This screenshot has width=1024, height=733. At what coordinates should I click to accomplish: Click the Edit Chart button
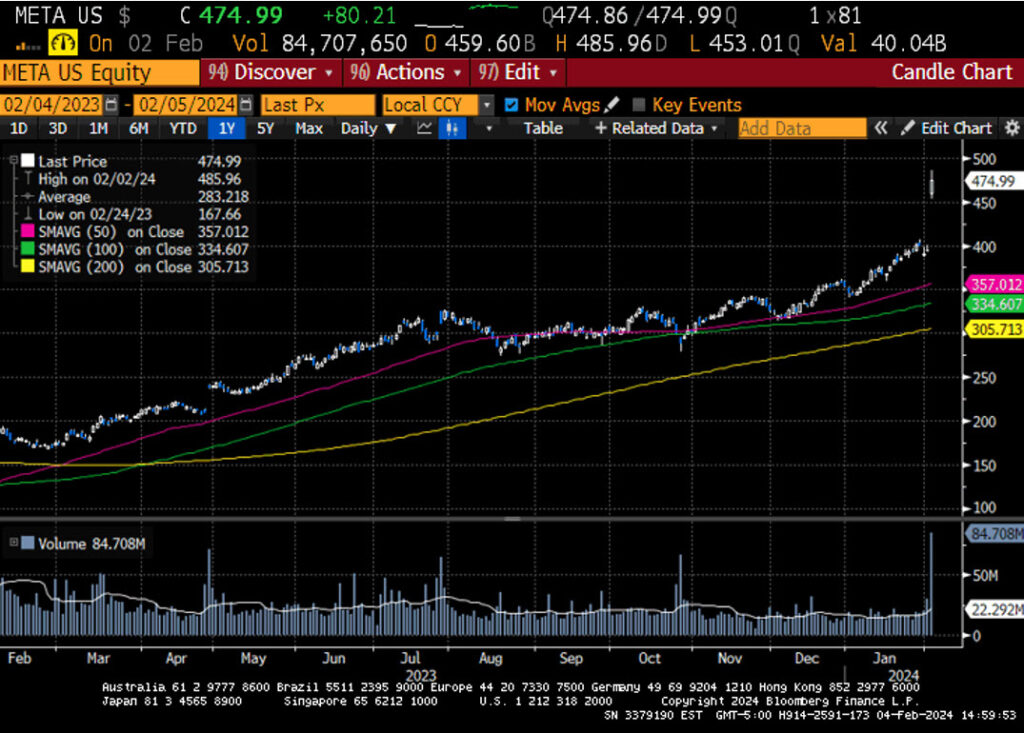click(947, 128)
